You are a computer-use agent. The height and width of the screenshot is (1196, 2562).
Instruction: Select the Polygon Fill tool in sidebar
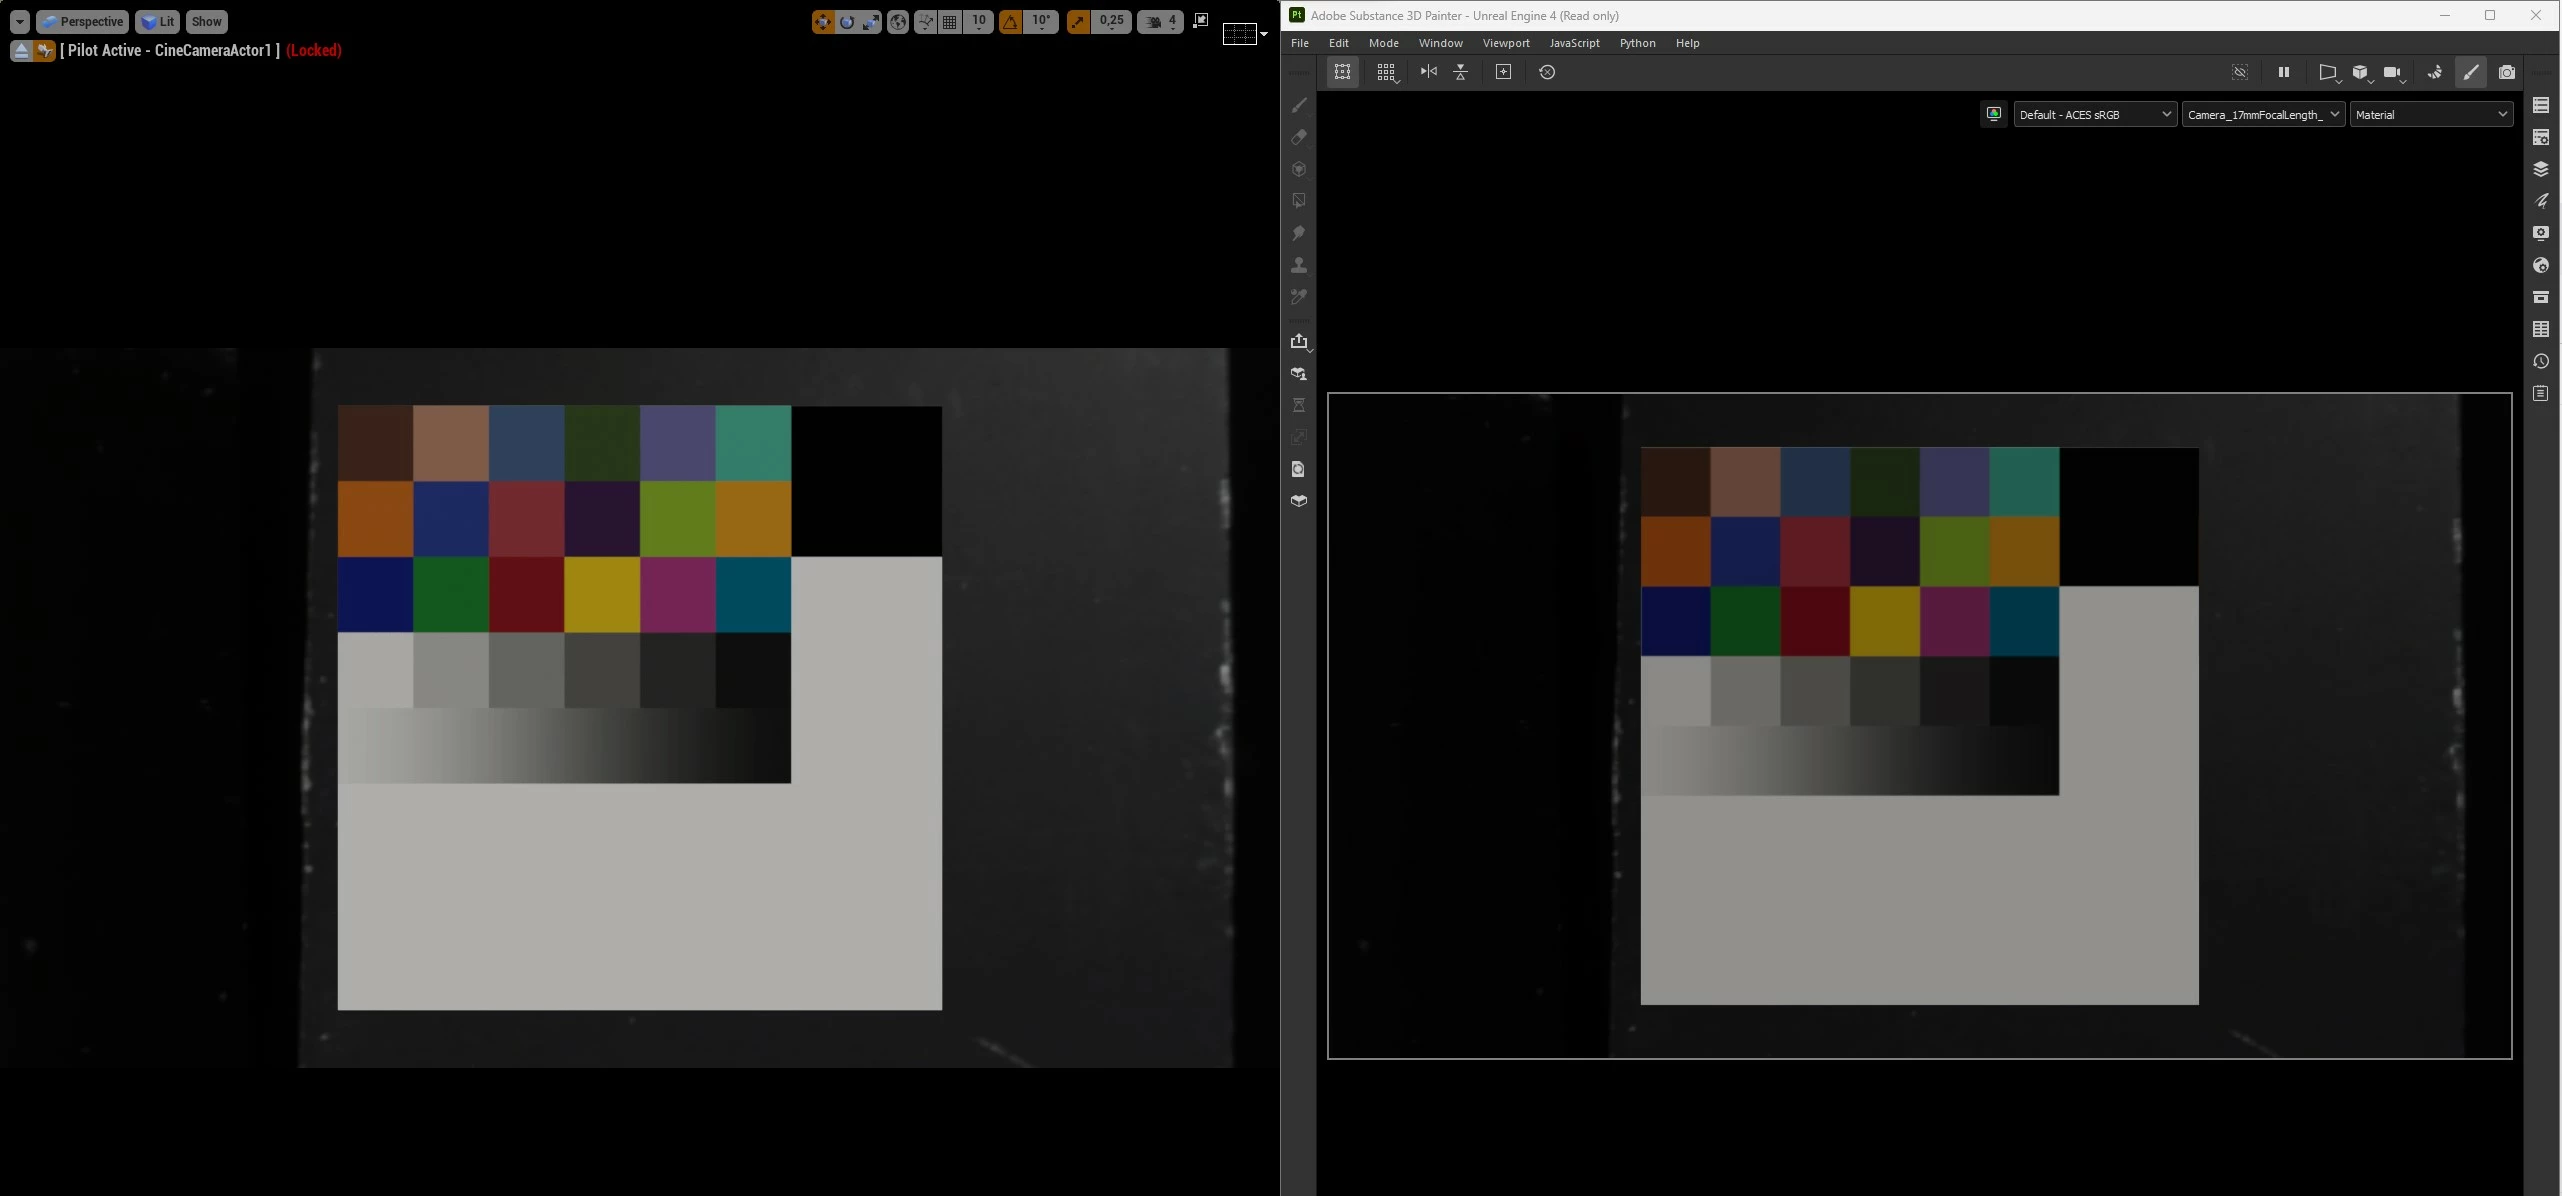tap(1299, 201)
